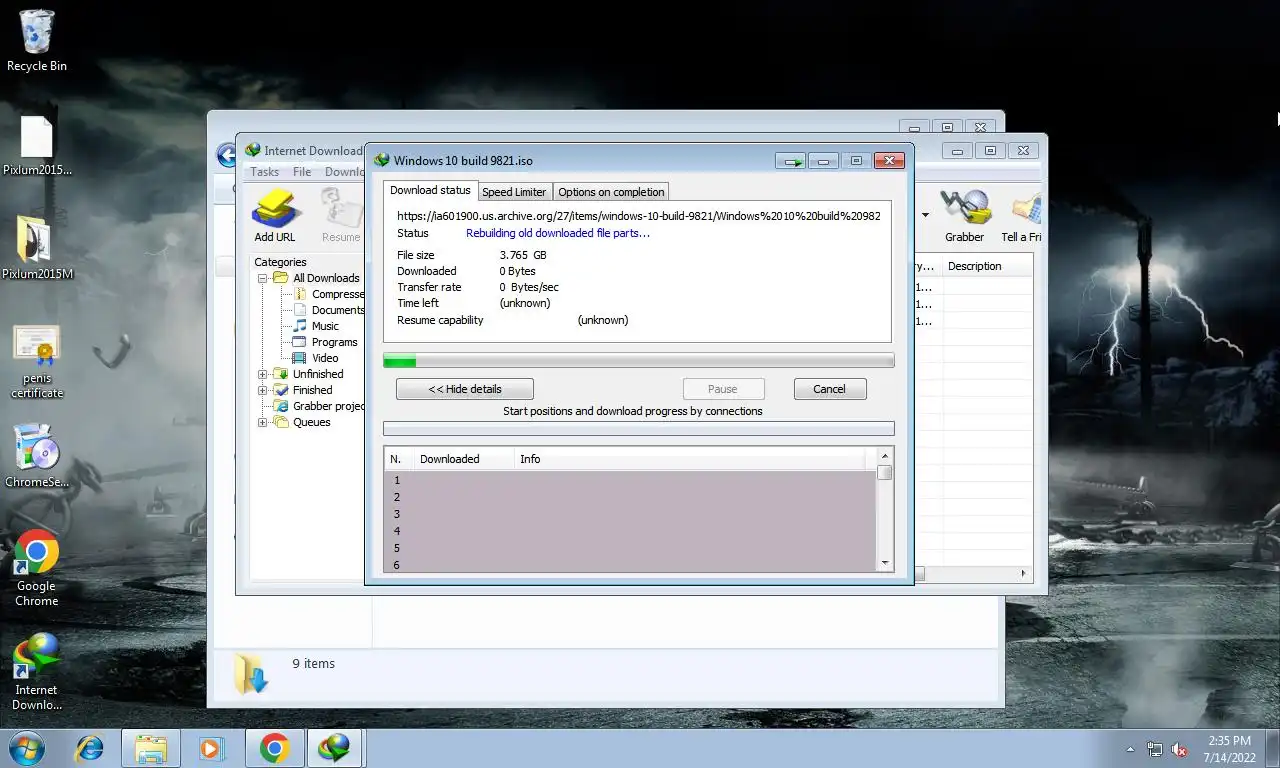Click the Pause button
Screen dimensions: 1280x768
click(x=723, y=389)
